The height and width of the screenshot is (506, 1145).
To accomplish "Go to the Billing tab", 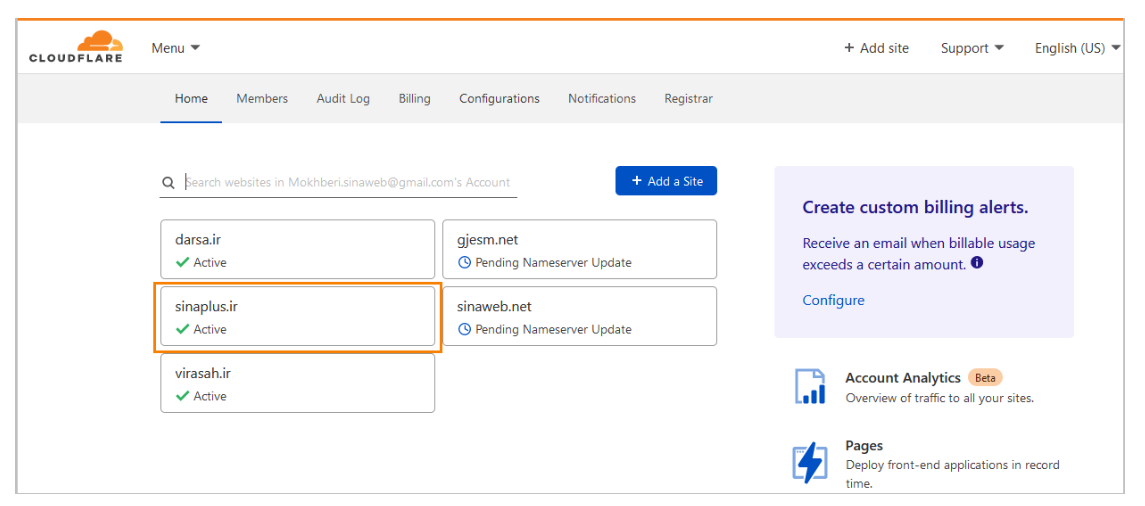I will coord(414,99).
